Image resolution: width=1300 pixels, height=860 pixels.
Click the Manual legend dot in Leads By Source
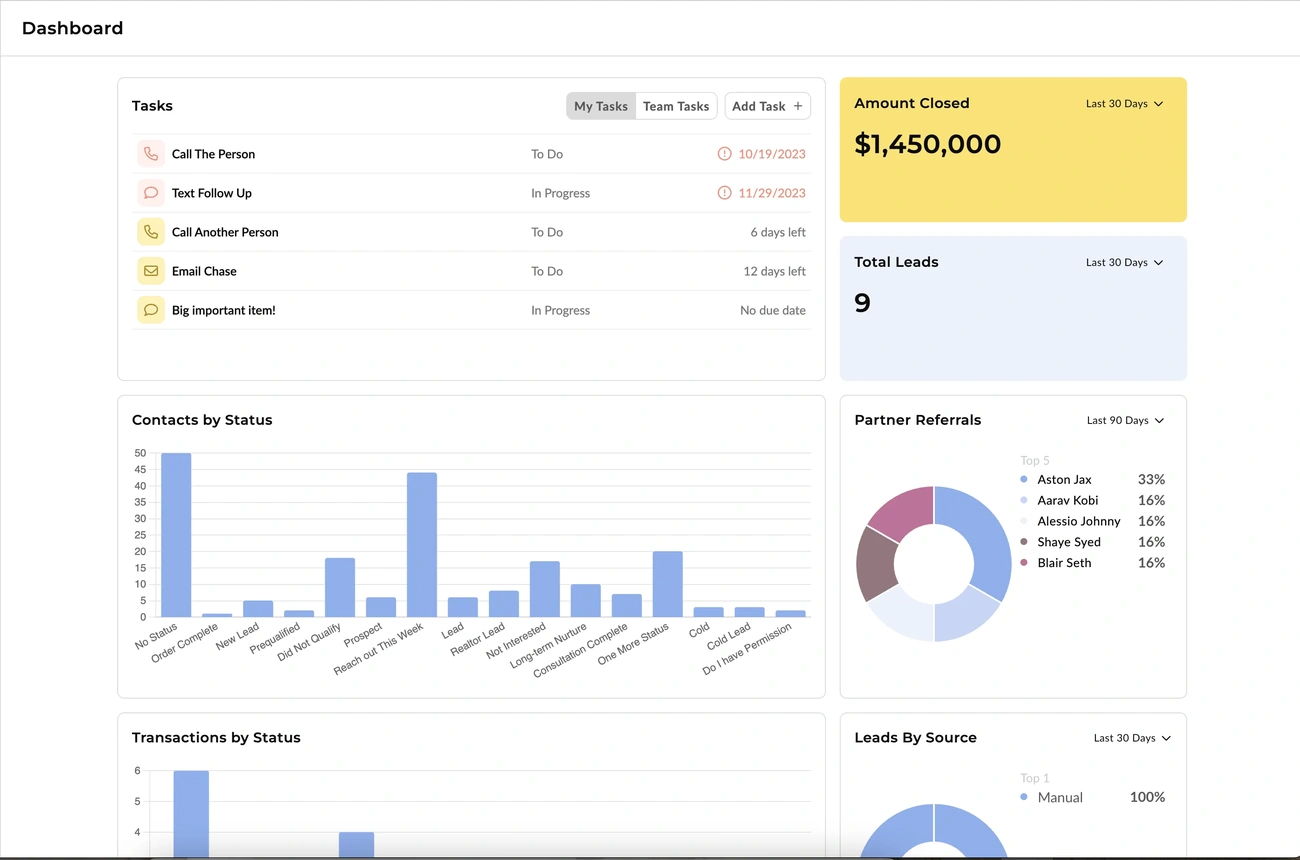pyautogui.click(x=1024, y=798)
